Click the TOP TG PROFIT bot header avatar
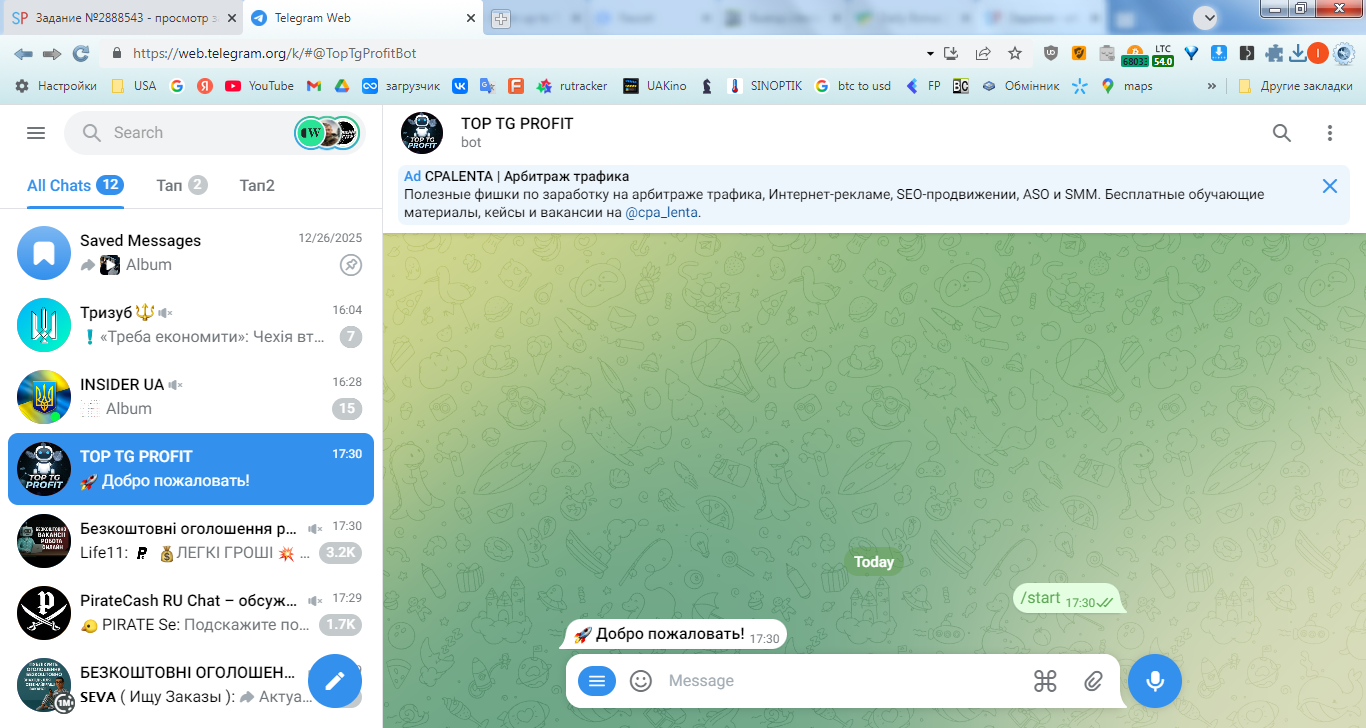 [x=422, y=133]
